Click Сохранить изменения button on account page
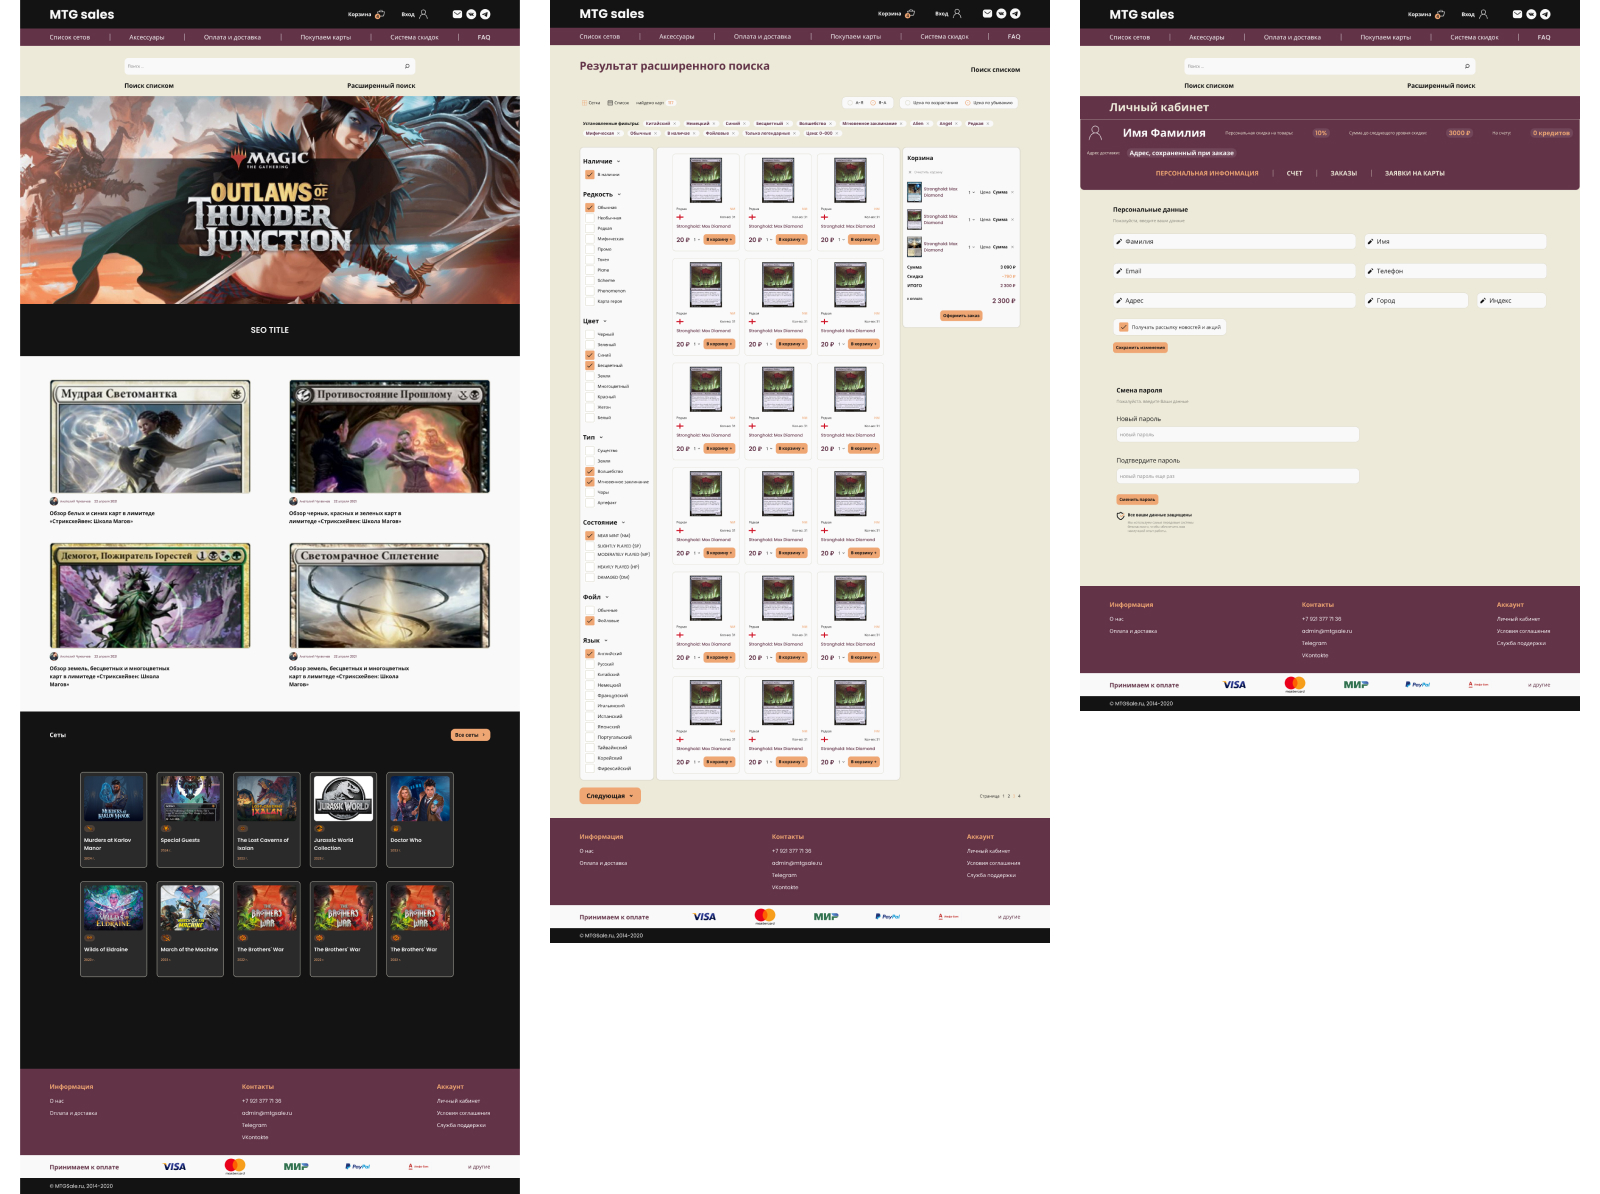This screenshot has width=1600, height=1194. pos(1141,348)
